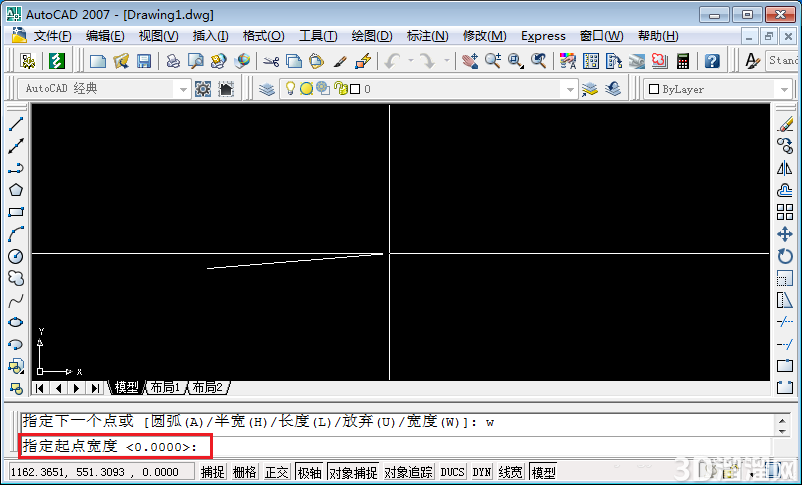Open the Help question mark icon
Screen dimensions: 802x485
click(712, 61)
